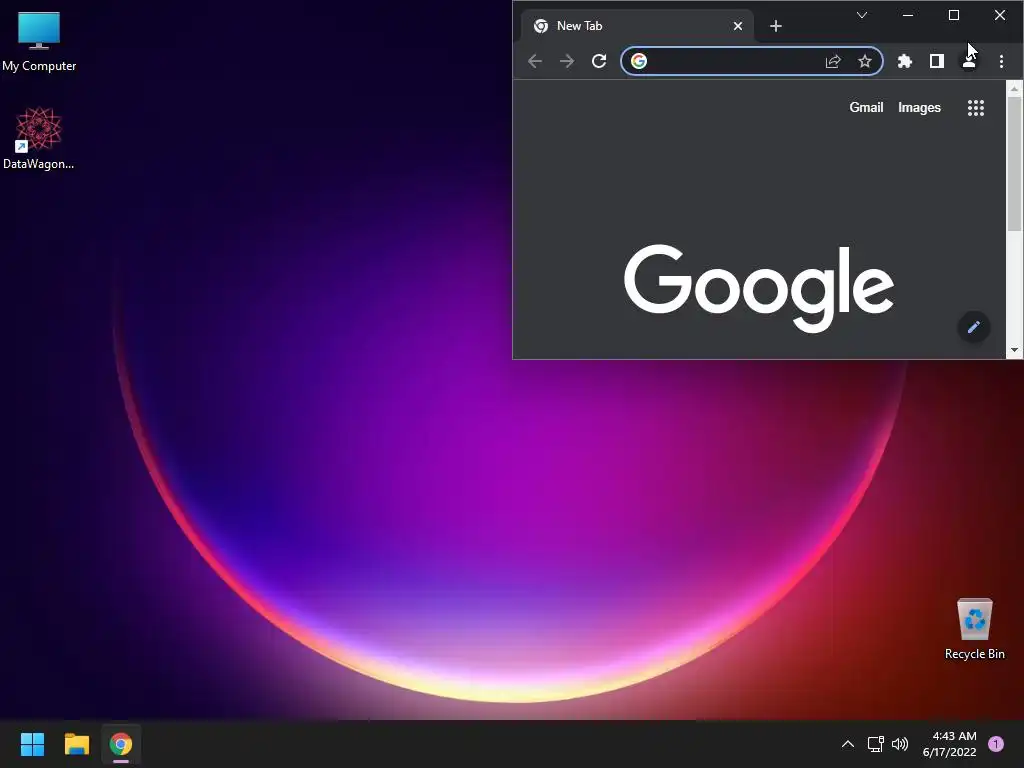Select Chrome icon in the taskbar

pyautogui.click(x=121, y=744)
